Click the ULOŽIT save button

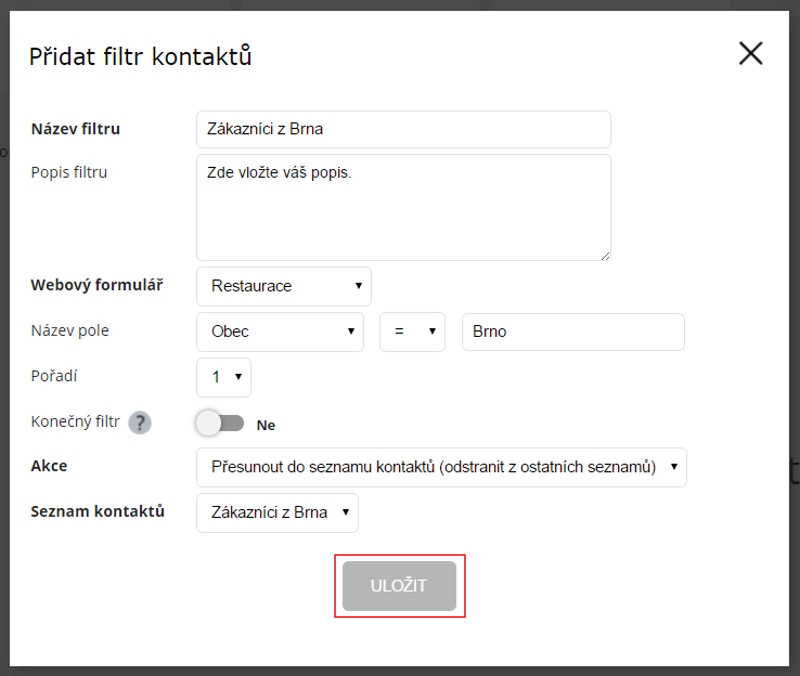point(399,586)
